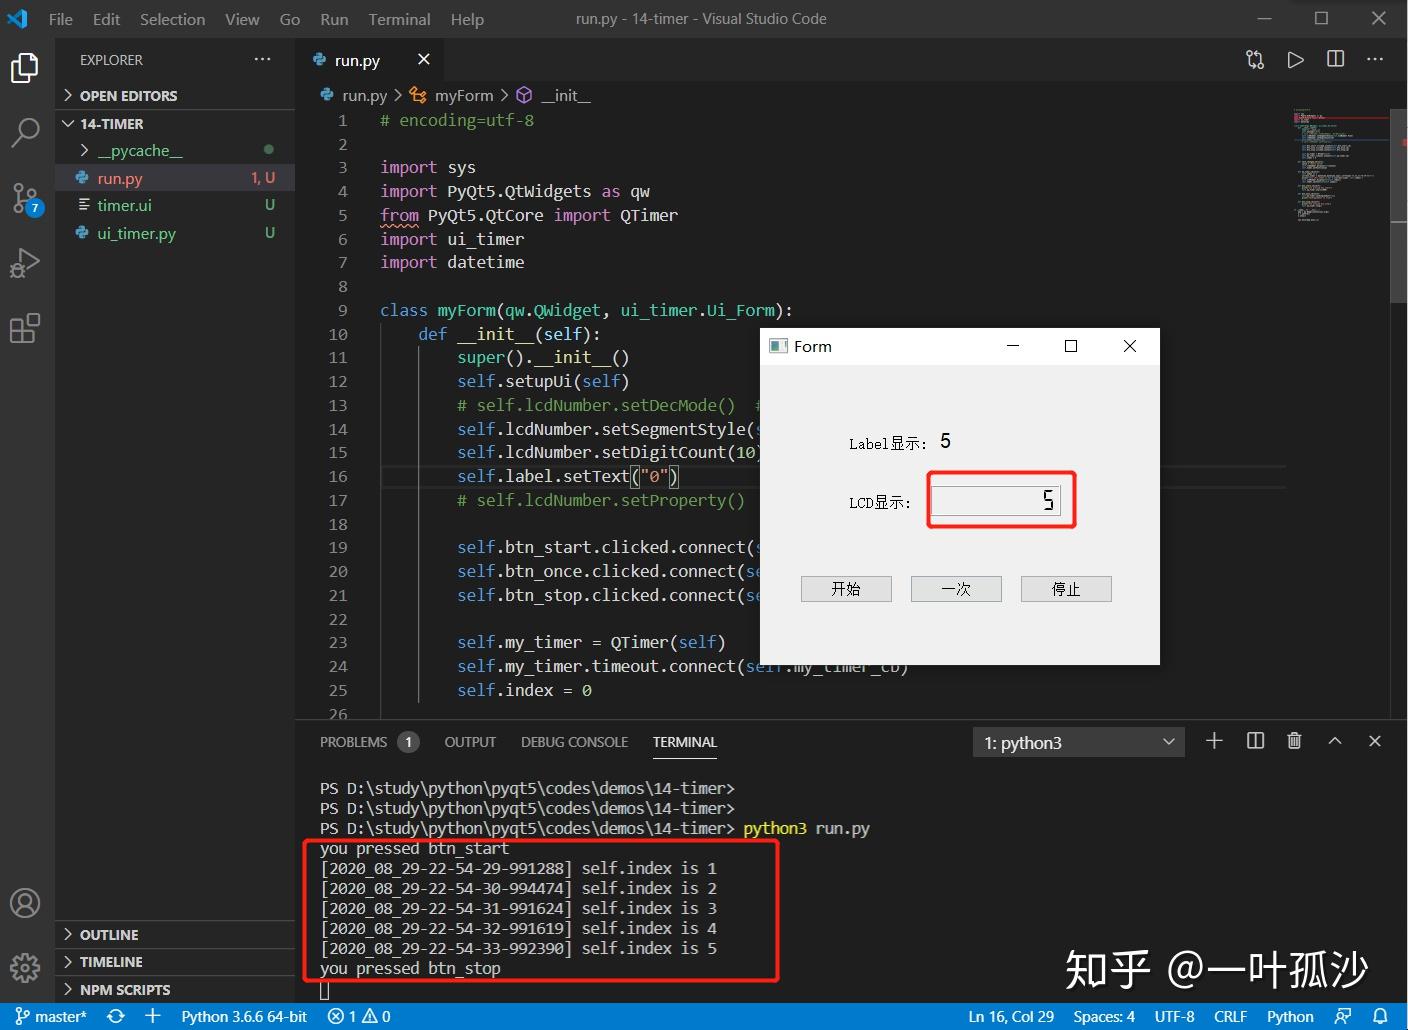This screenshot has height=1030, width=1408.
Task: Select timer.ui in the Explorer
Action: tap(123, 205)
